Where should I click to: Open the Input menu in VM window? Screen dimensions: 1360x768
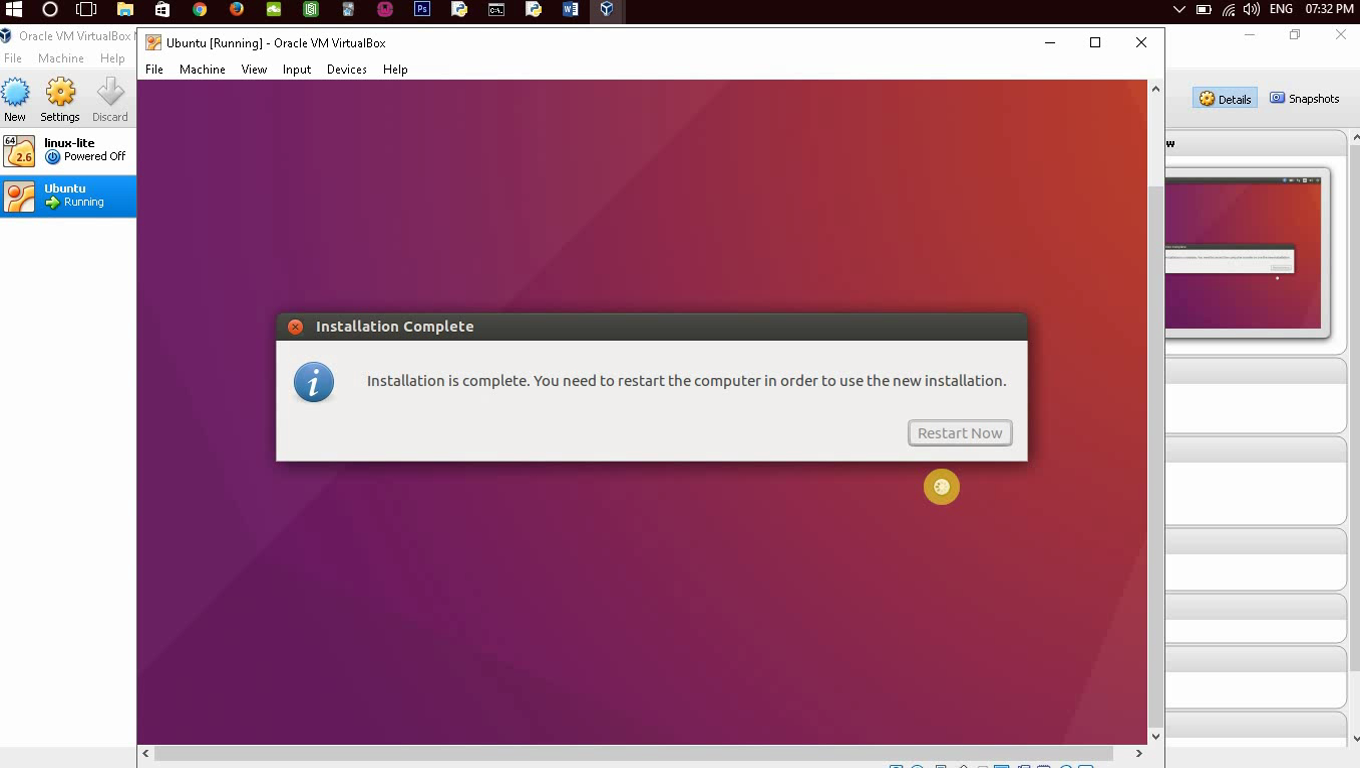point(297,69)
